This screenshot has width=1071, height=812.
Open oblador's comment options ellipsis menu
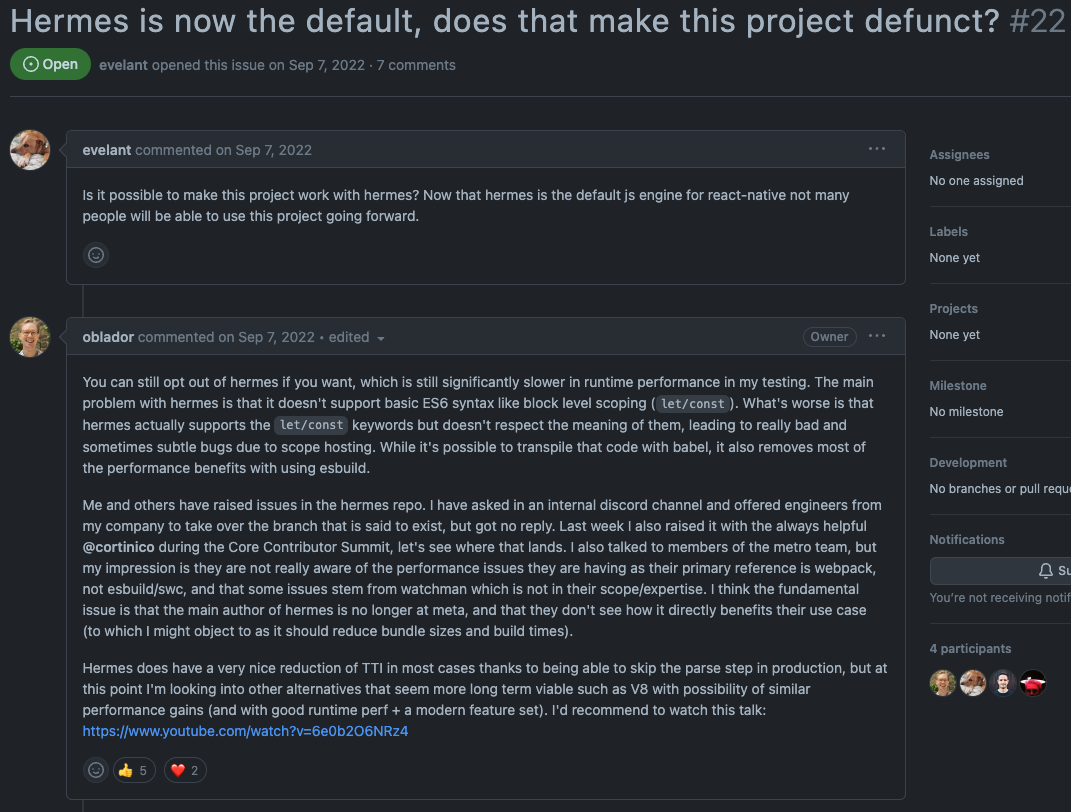(x=876, y=336)
